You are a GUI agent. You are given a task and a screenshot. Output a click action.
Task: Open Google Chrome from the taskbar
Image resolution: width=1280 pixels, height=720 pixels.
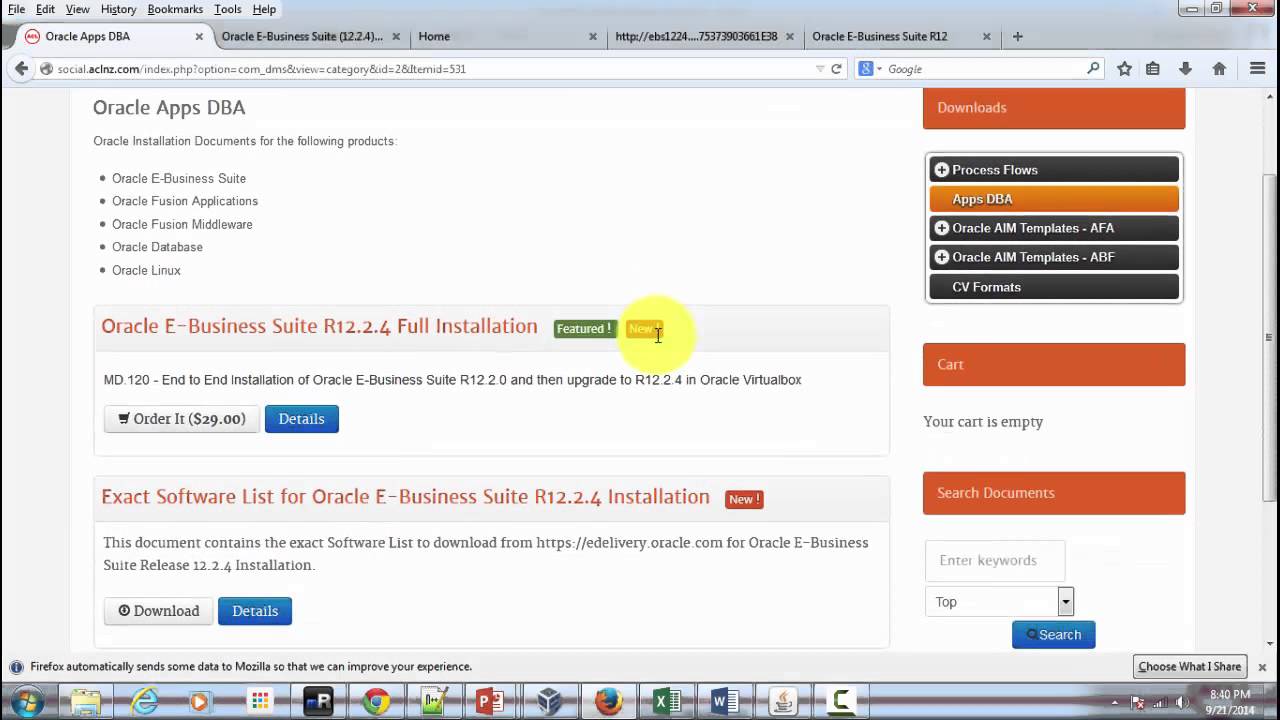(376, 702)
